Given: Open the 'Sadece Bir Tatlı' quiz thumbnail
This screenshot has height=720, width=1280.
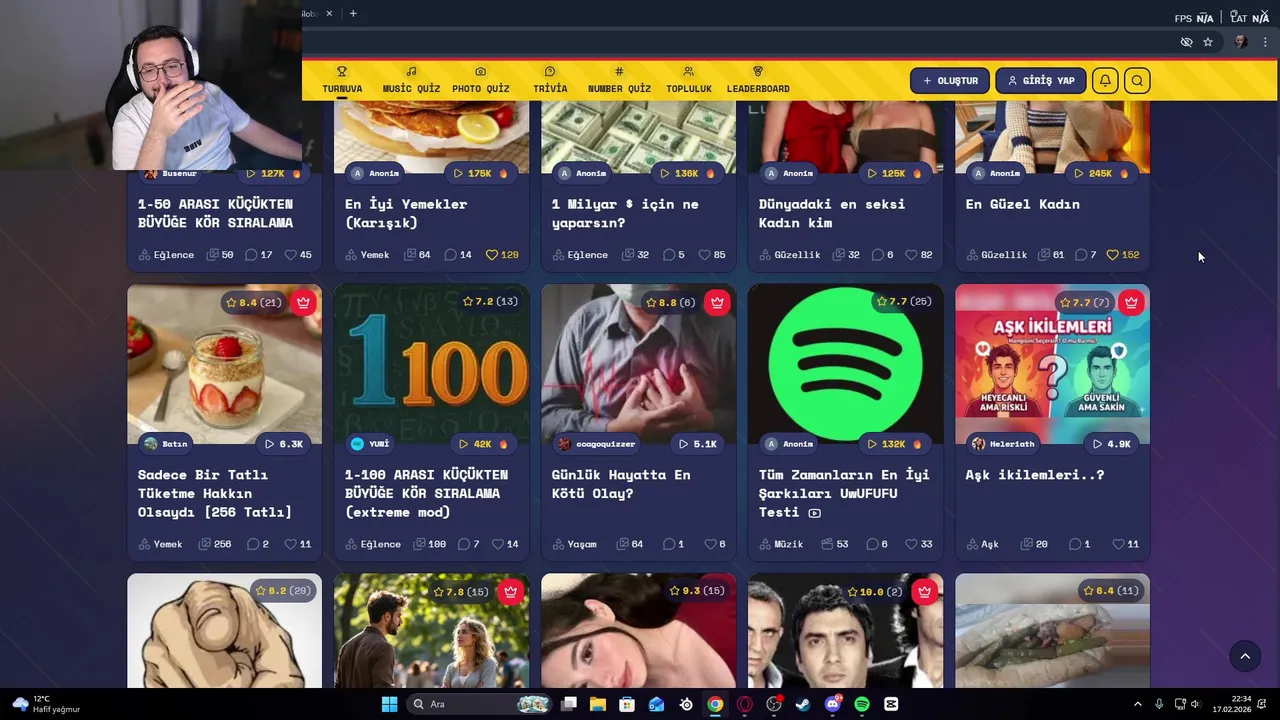Looking at the screenshot, I should click(x=224, y=364).
